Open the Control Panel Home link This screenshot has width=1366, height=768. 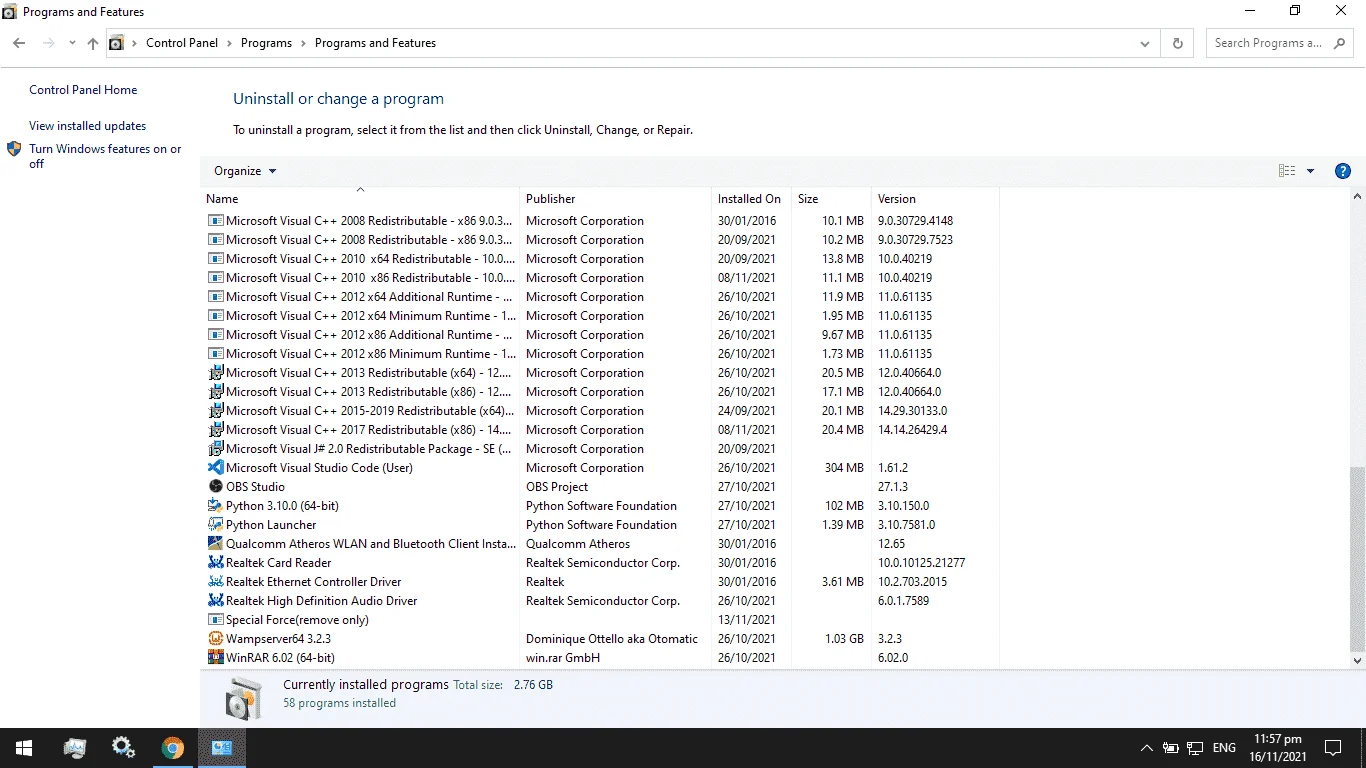[83, 90]
